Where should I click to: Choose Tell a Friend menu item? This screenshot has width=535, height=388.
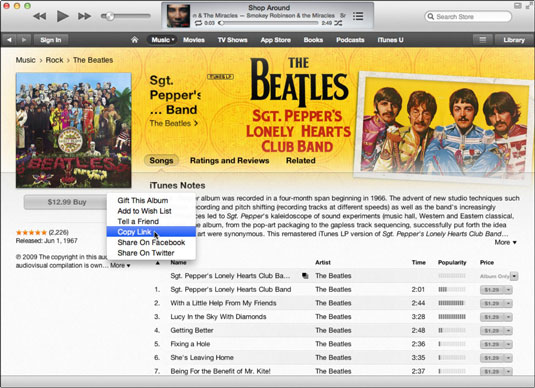click(x=151, y=221)
